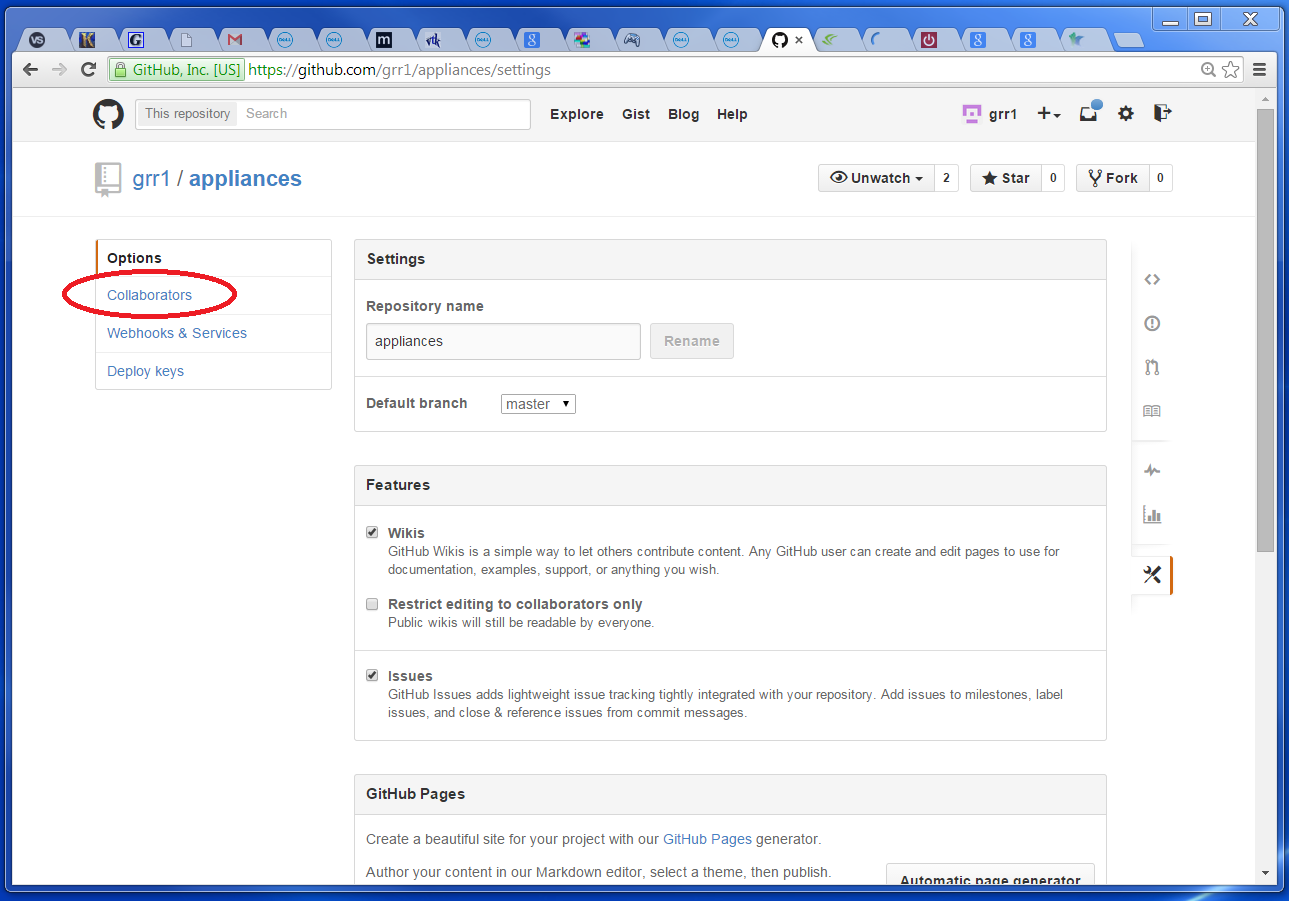Open the Graphs bar chart icon
1289x901 pixels.
tap(1152, 515)
